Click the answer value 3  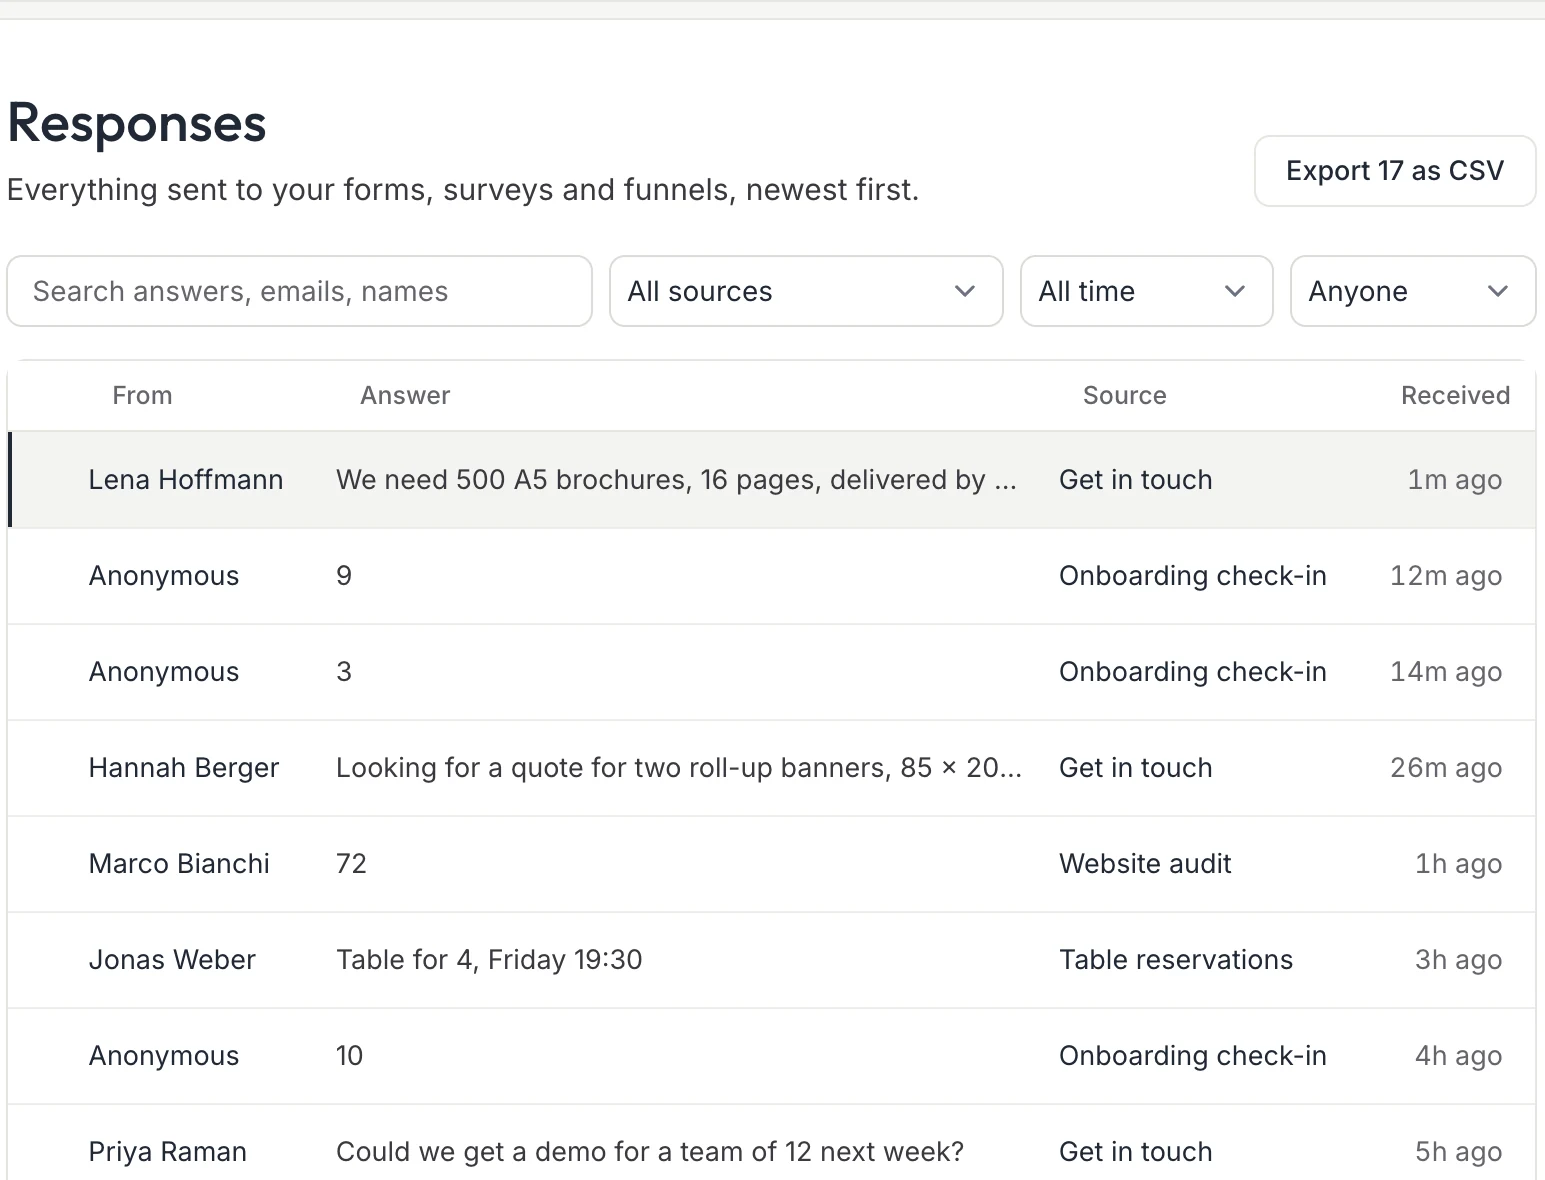(344, 672)
